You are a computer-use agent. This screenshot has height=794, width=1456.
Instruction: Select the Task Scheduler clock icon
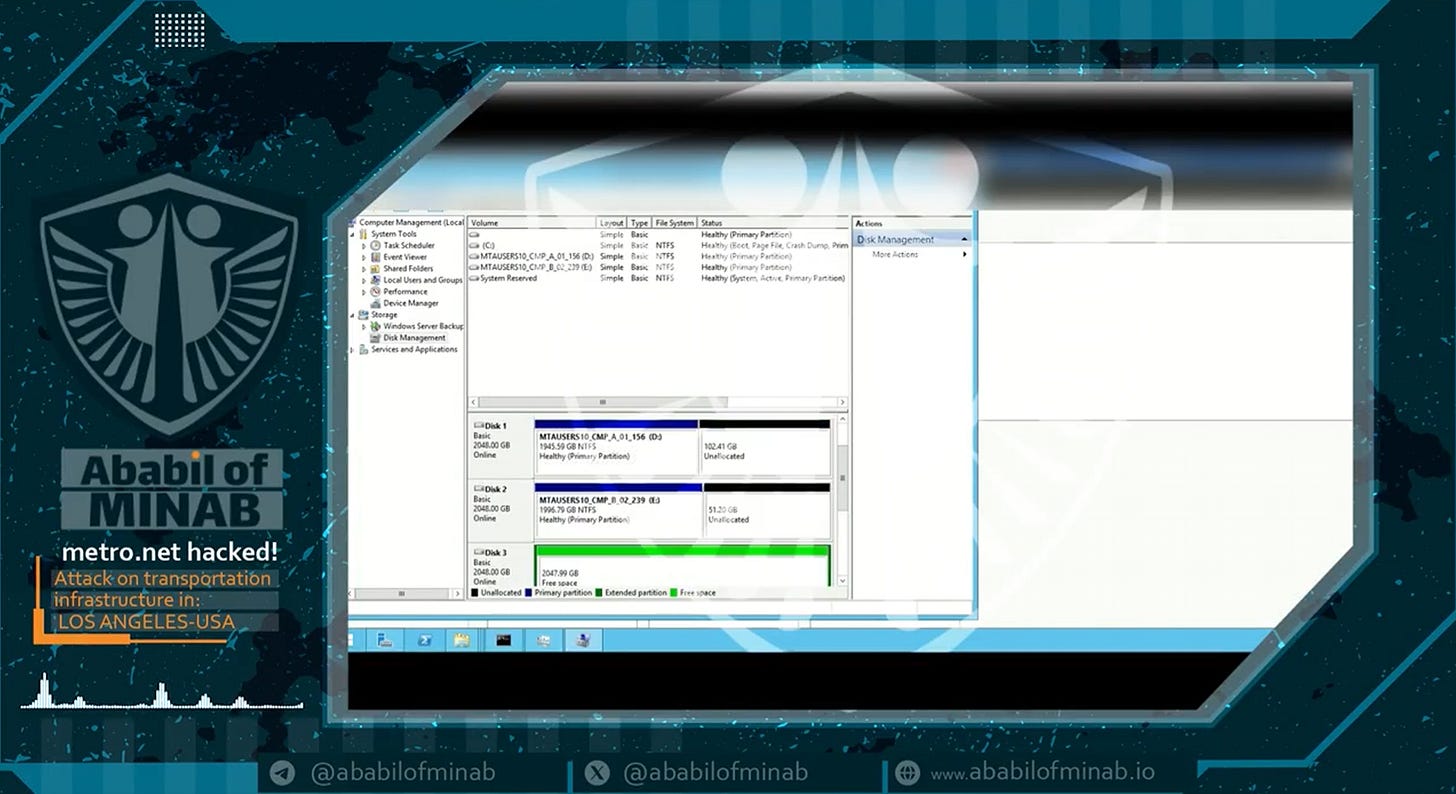[376, 245]
